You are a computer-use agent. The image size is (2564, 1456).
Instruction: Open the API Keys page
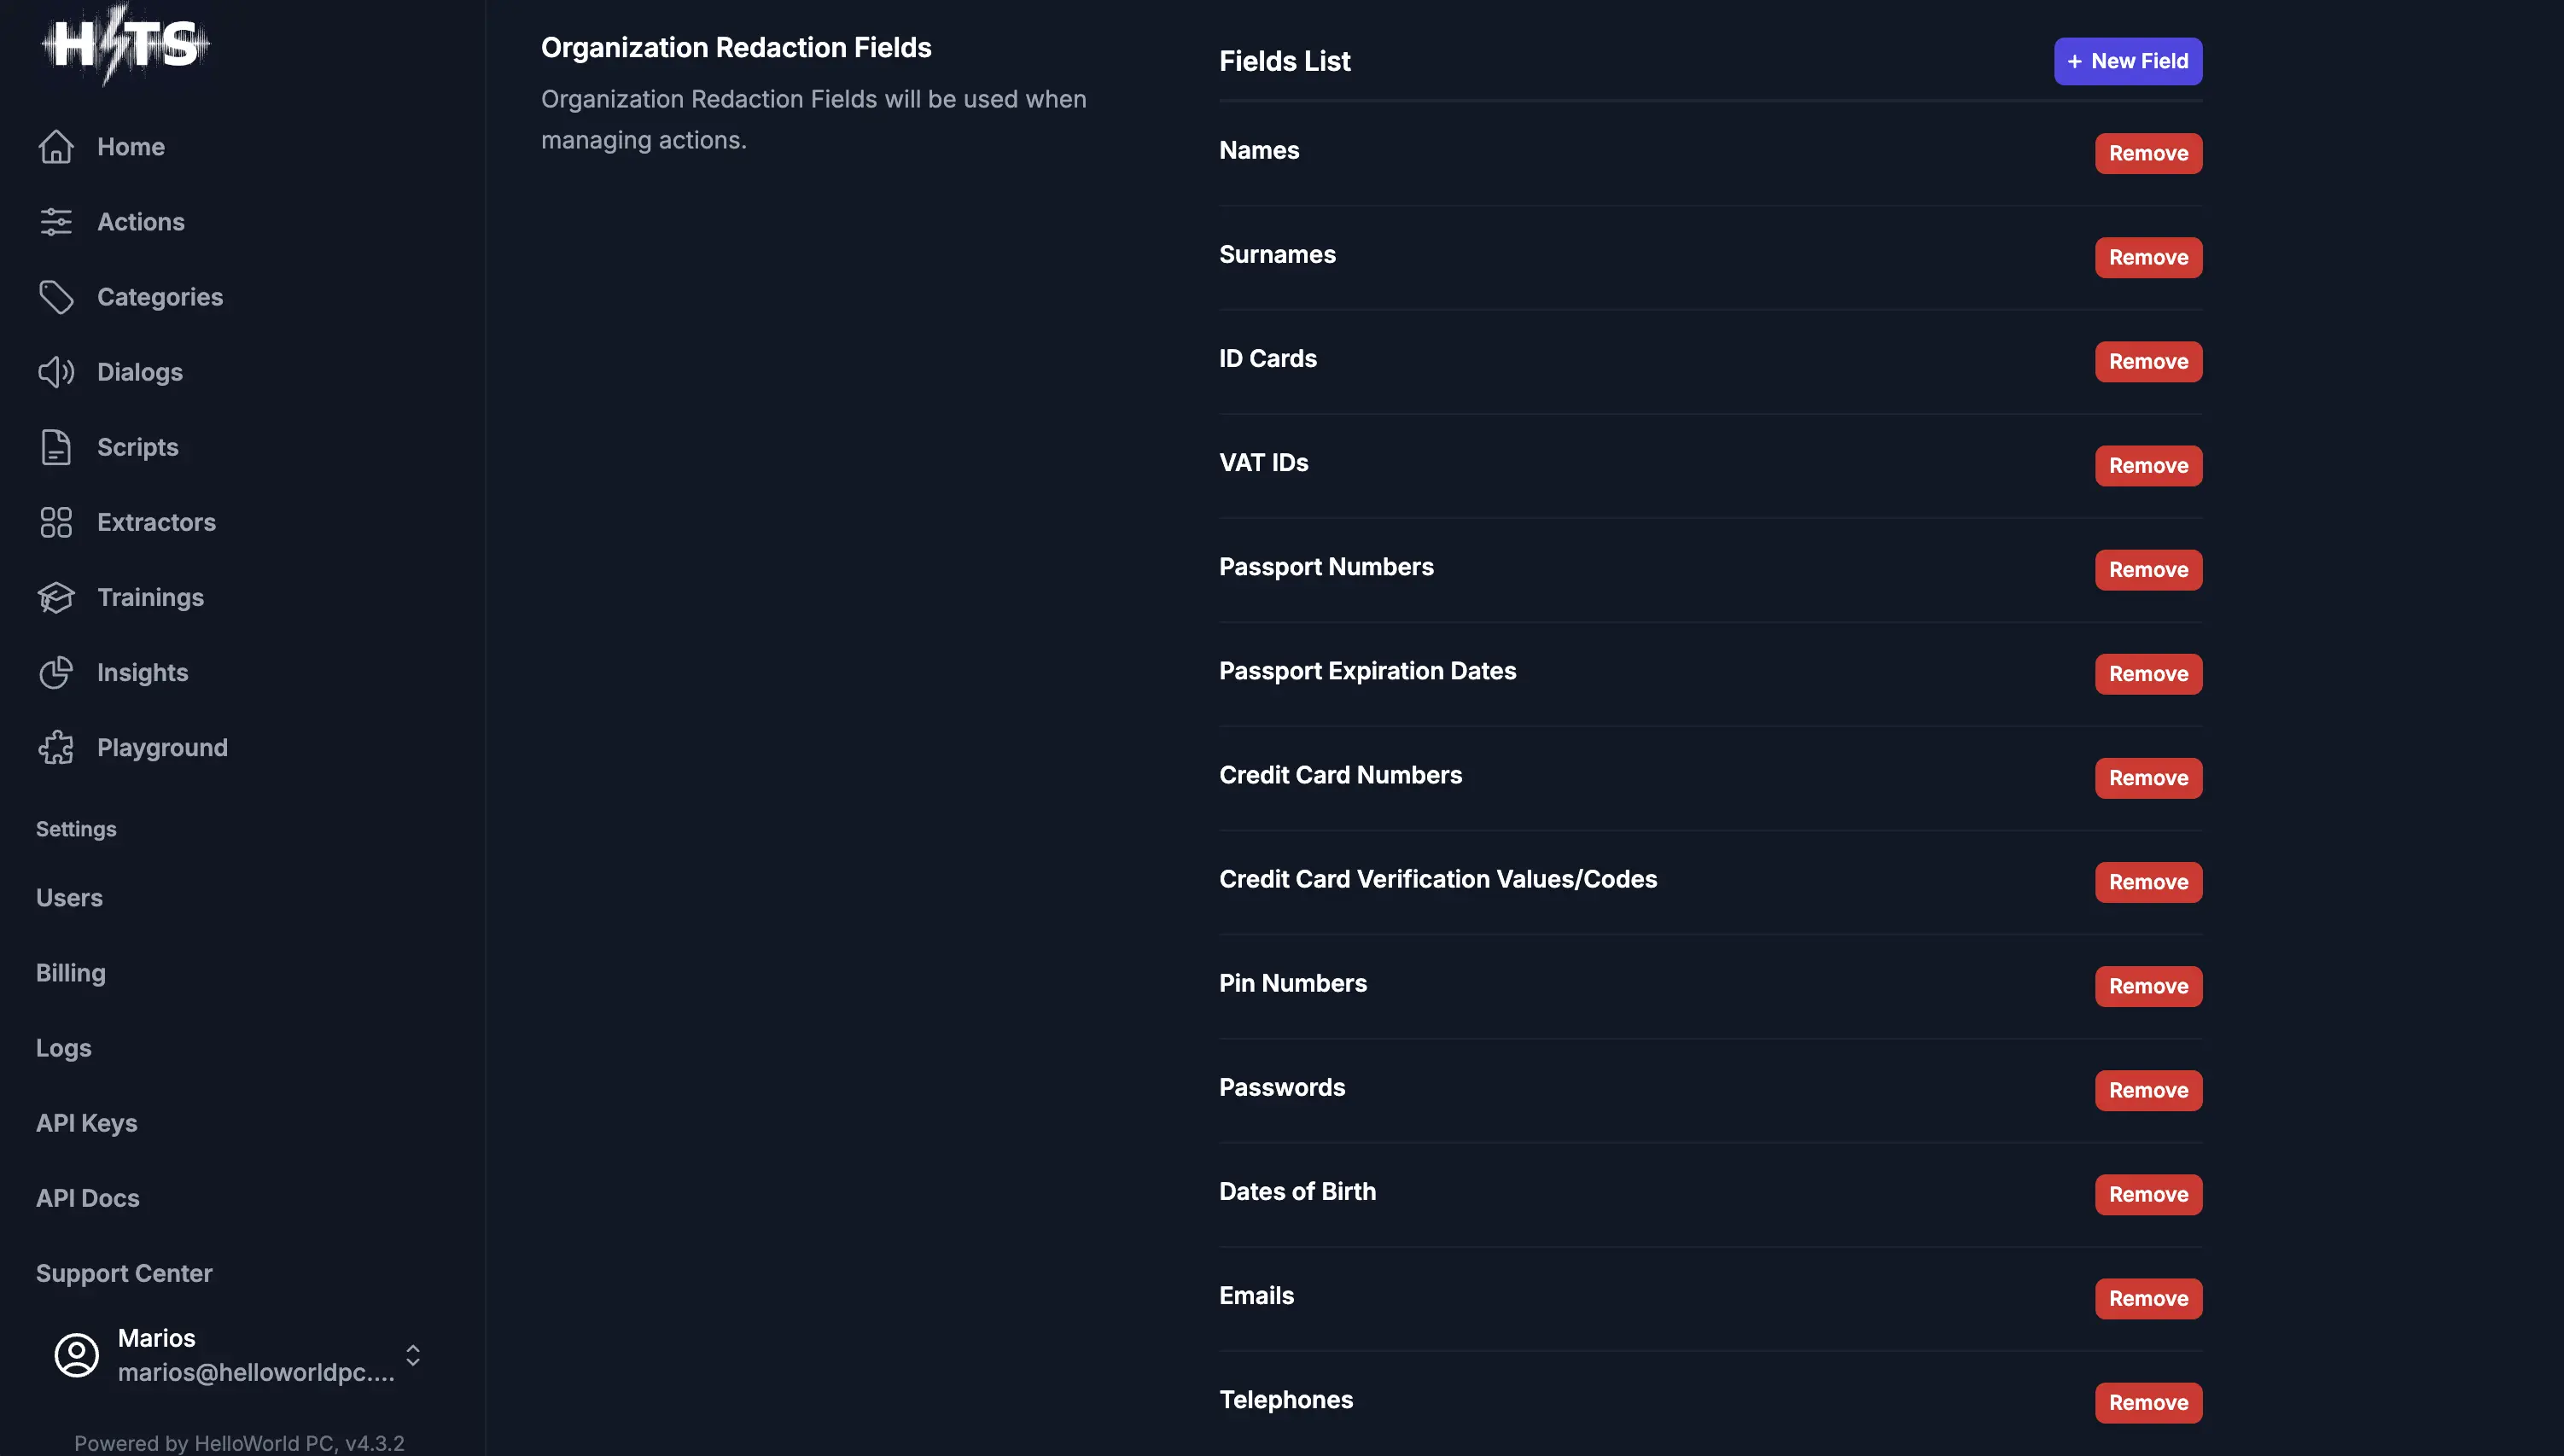87,1123
